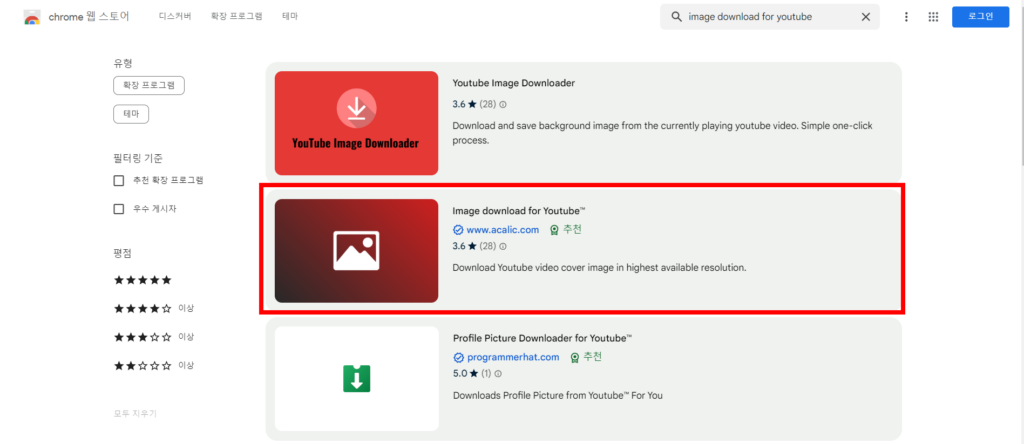1024x444 pixels.
Task: Click the search field with image download query
Action: click(x=768, y=17)
